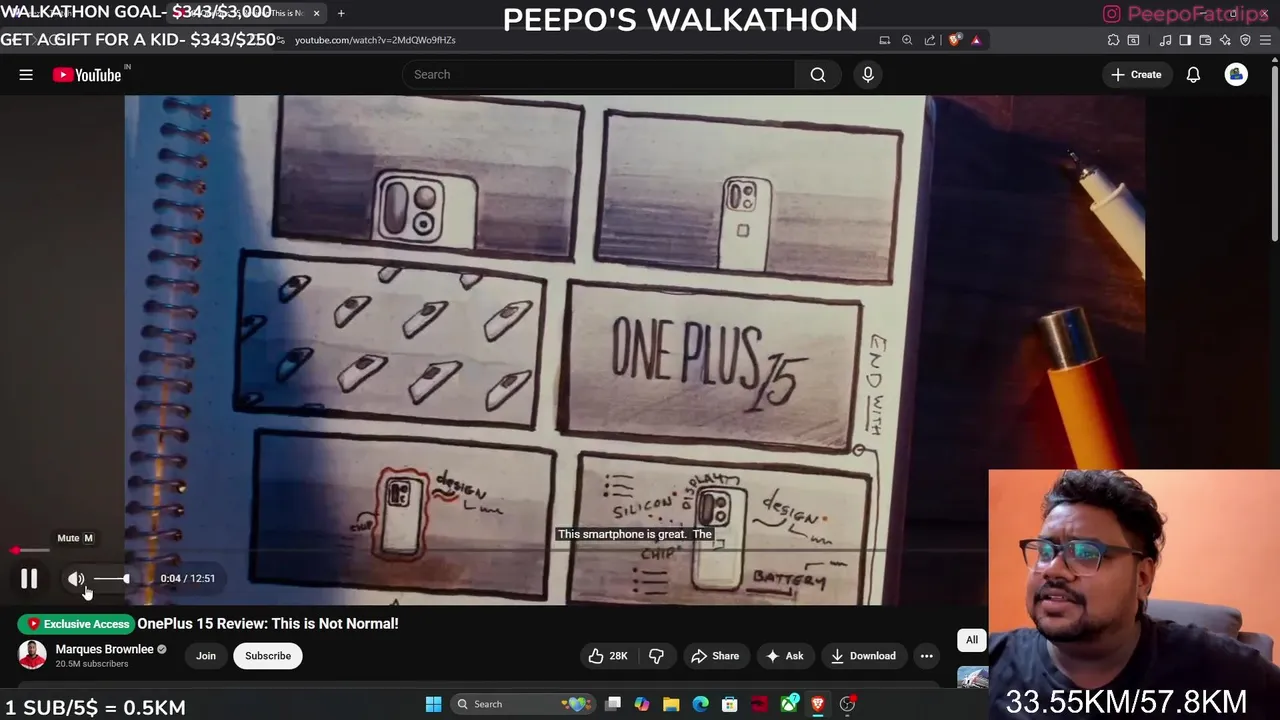Open YouTube notifications bell
The width and height of the screenshot is (1280, 720).
pyautogui.click(x=1193, y=74)
